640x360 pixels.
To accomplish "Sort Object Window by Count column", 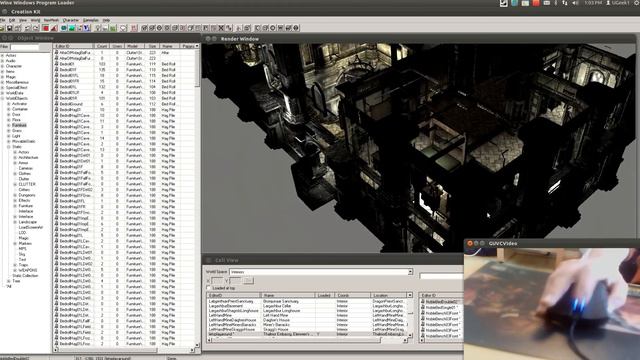I will (102, 47).
